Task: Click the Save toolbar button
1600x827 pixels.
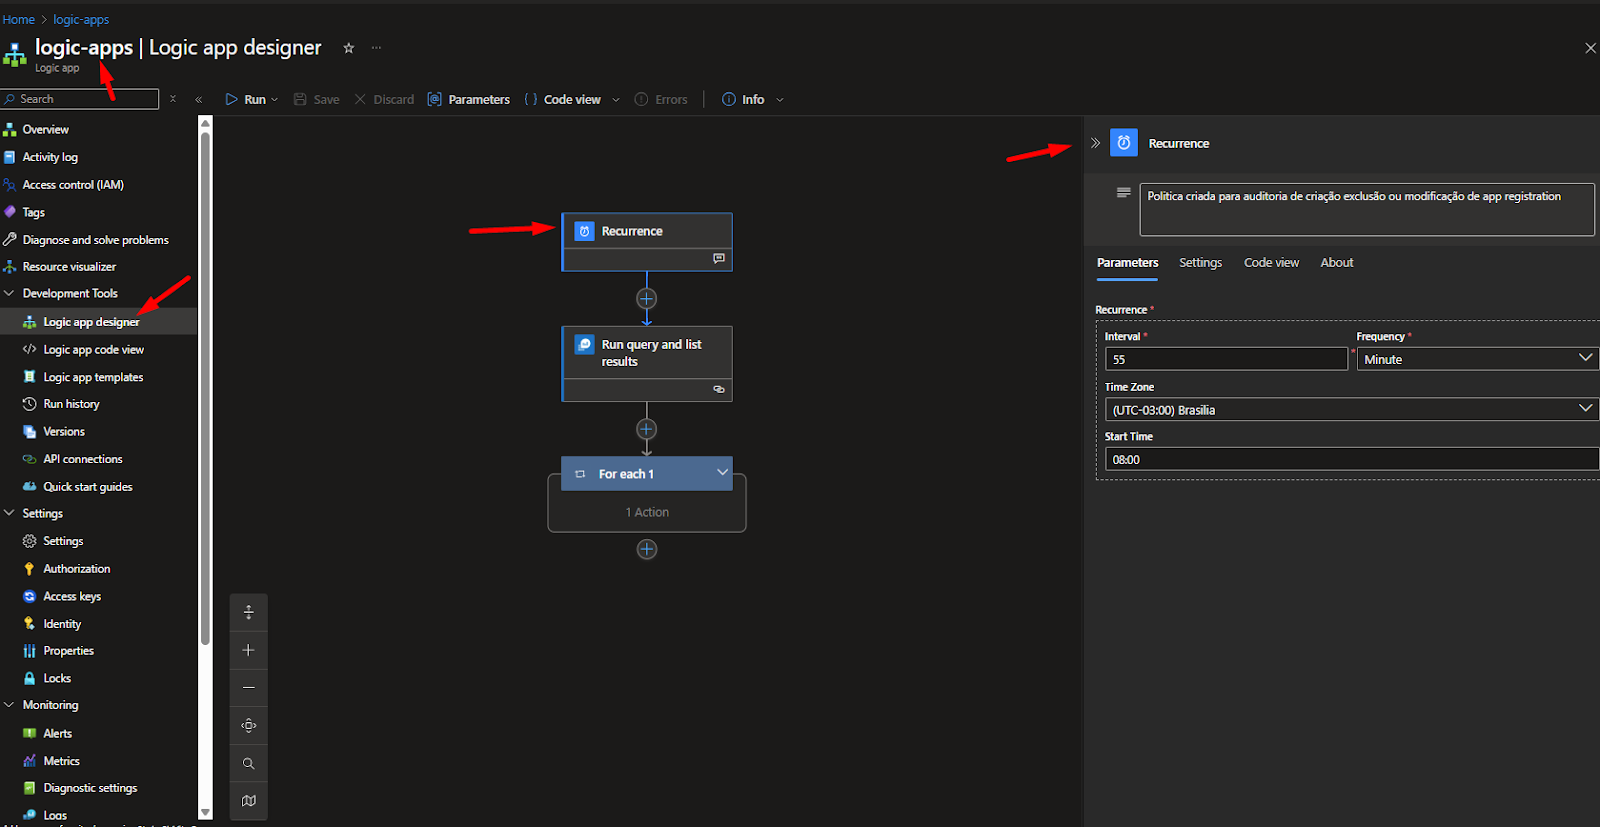Action: [316, 100]
